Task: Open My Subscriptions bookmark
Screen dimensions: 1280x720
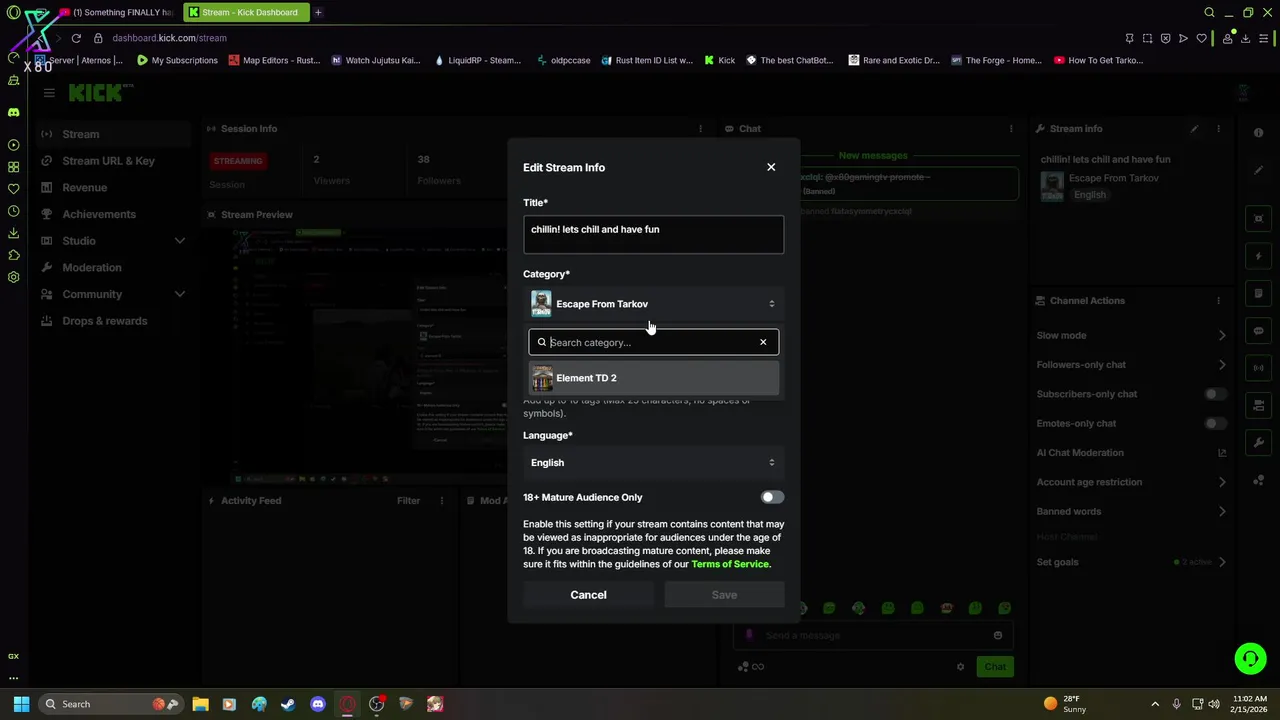Action: tap(177, 60)
